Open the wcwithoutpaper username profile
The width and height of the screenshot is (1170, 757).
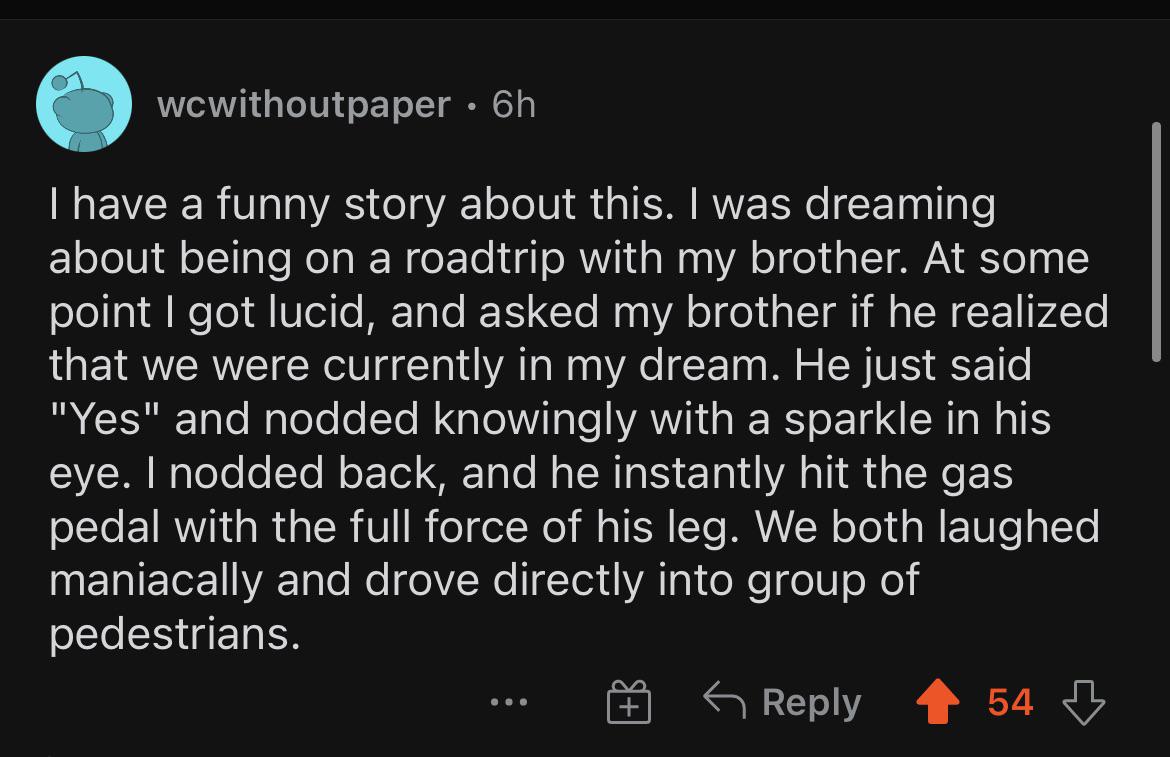click(304, 104)
